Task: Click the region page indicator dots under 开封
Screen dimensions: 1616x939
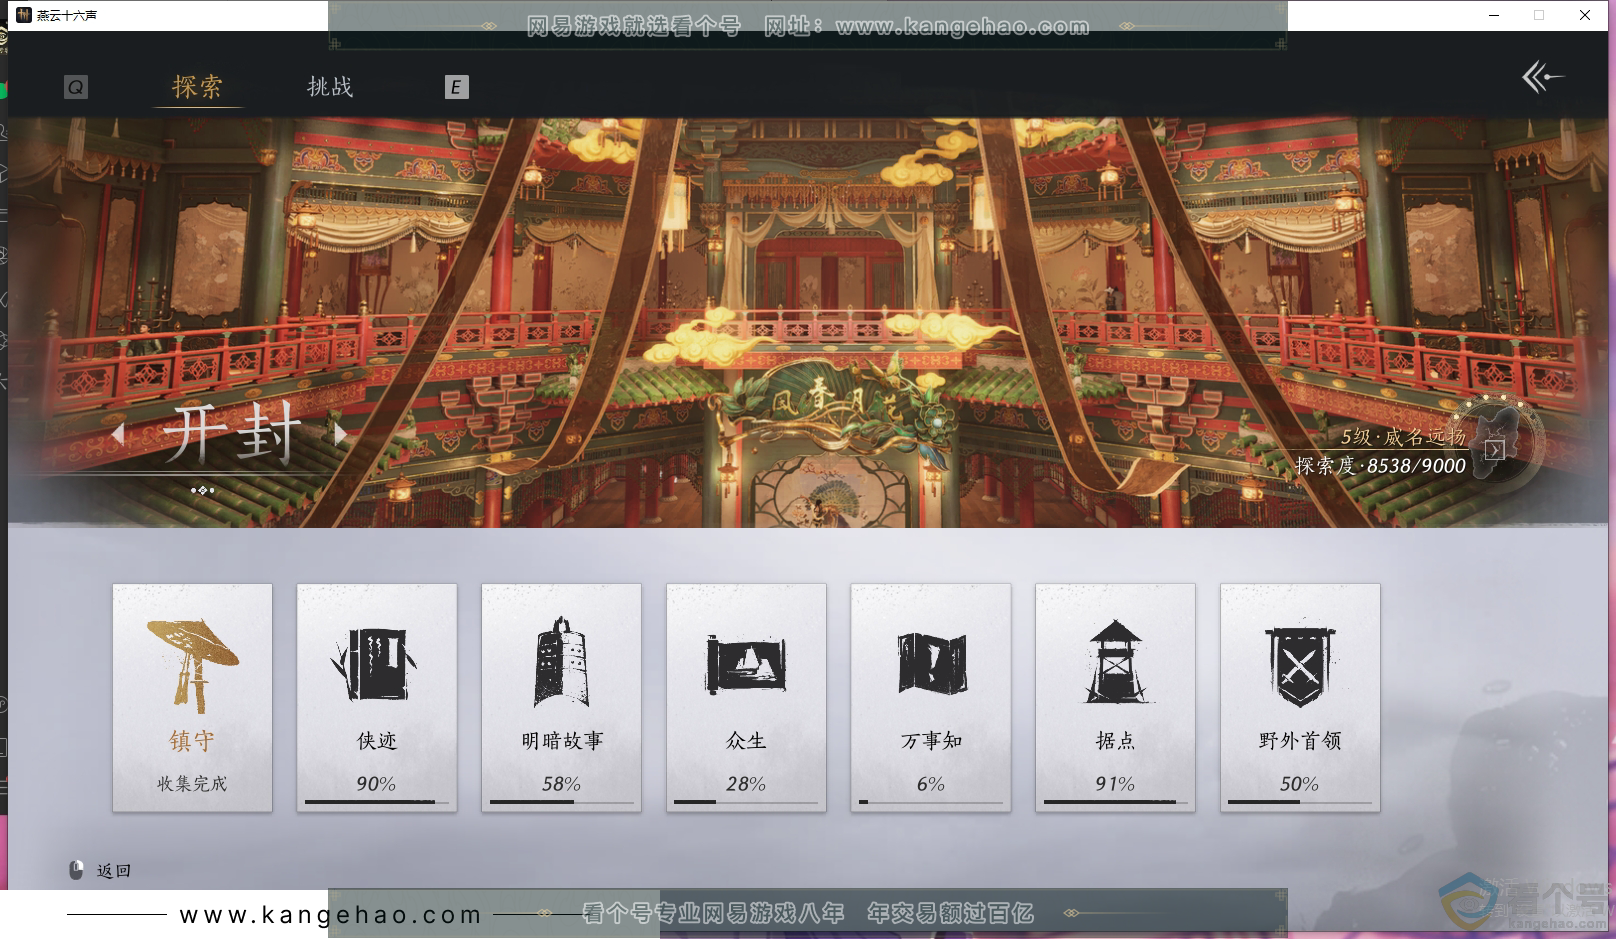Action: pyautogui.click(x=203, y=490)
